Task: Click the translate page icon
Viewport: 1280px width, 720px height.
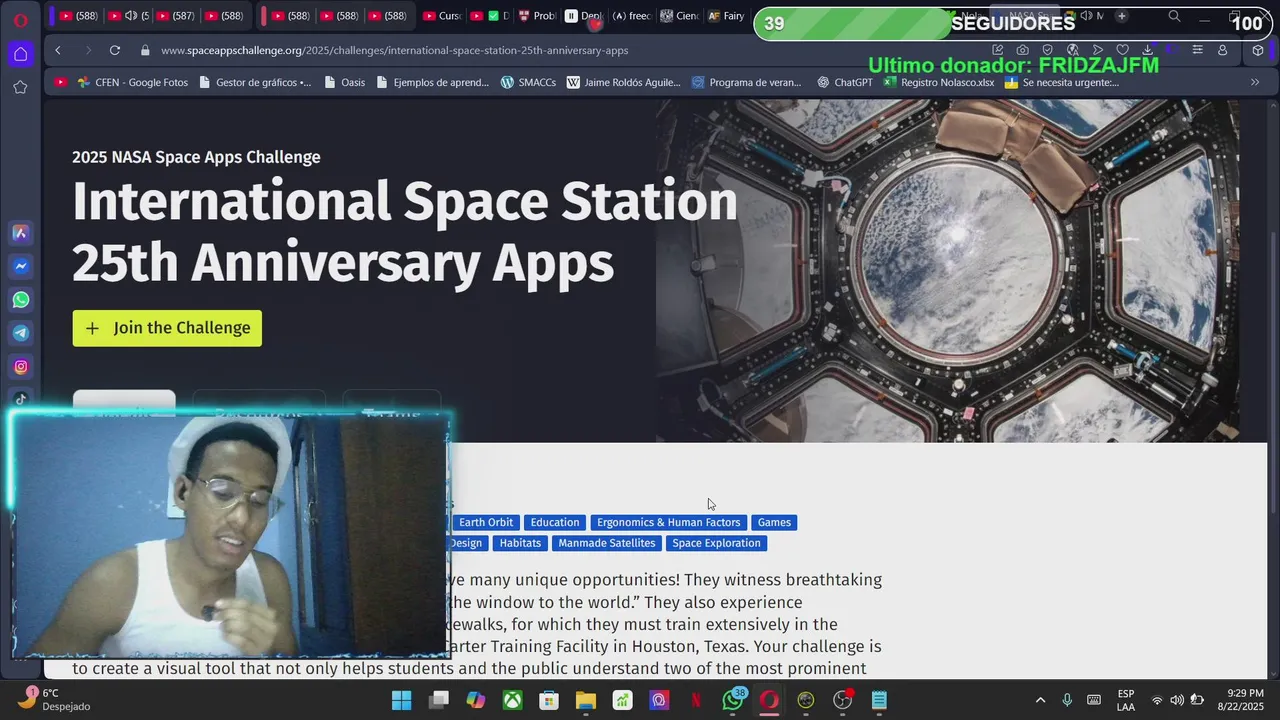Action: pyautogui.click(x=1073, y=50)
